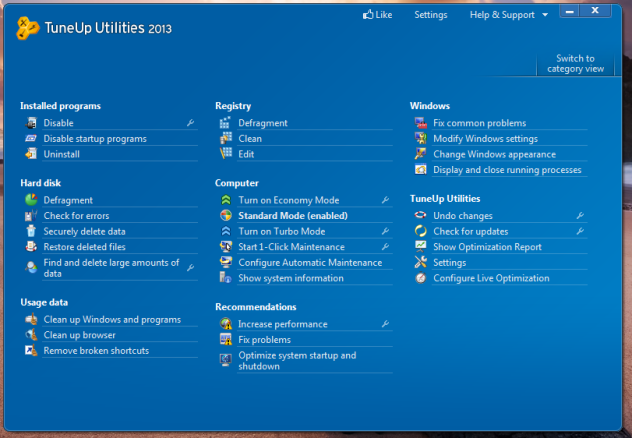Screen dimensions: 632x438
Task: Click wrench next to Check for updates
Action: 580,231
